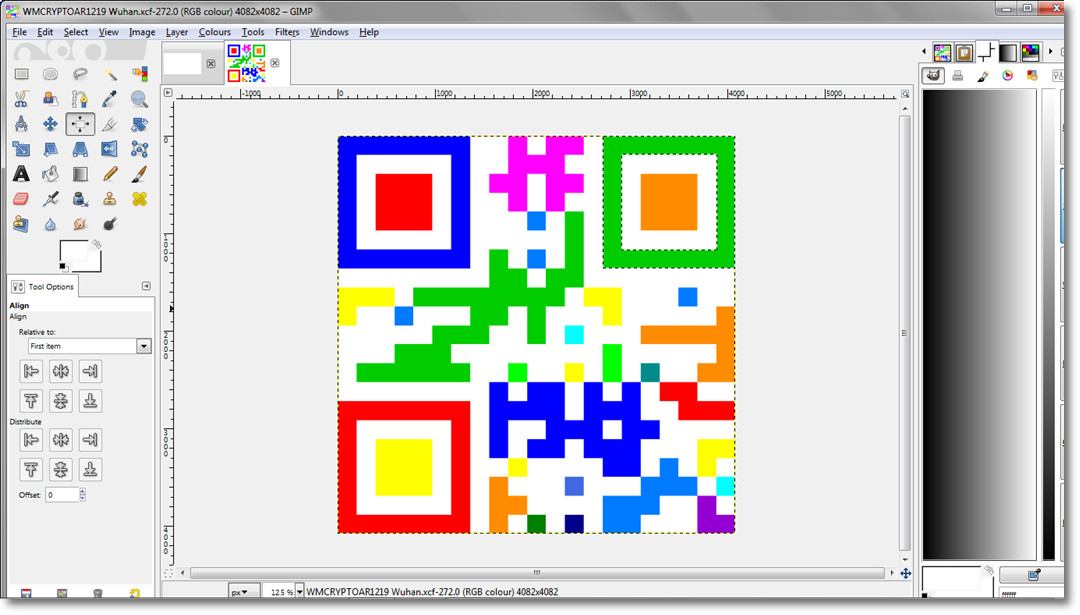
Task: Open the File menu
Action: [19, 32]
